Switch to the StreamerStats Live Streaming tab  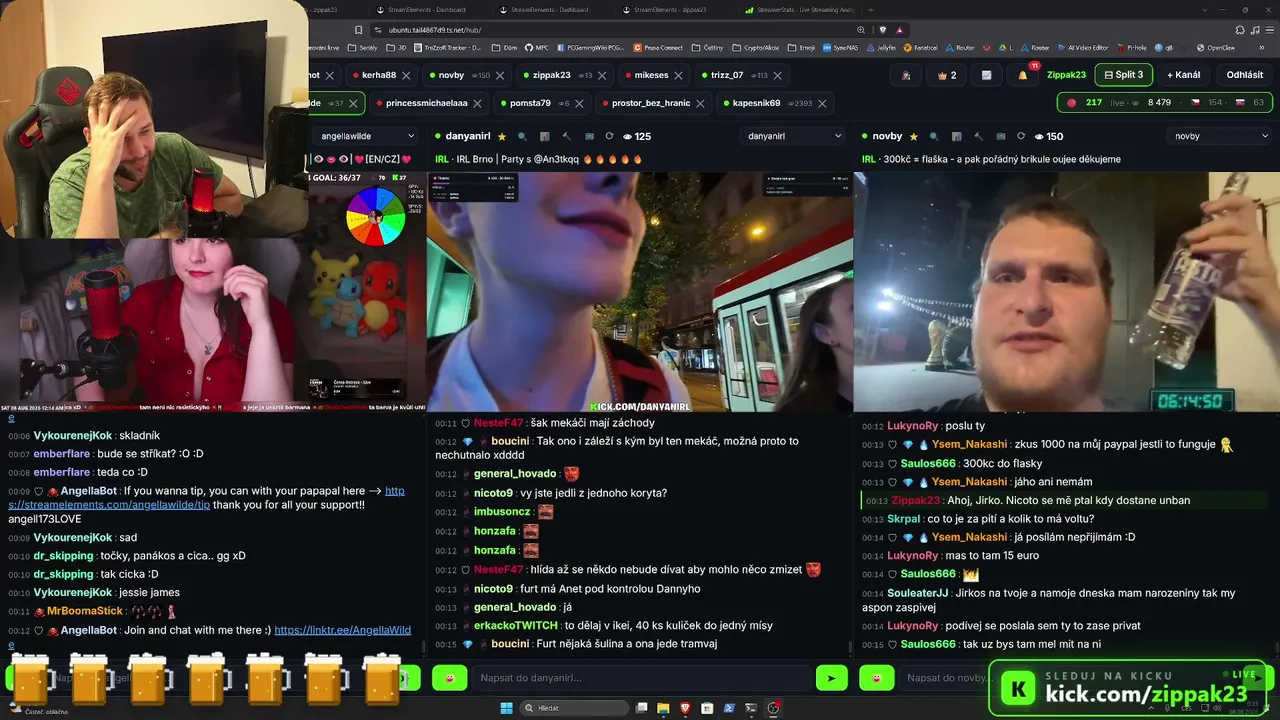pyautogui.click(x=798, y=10)
